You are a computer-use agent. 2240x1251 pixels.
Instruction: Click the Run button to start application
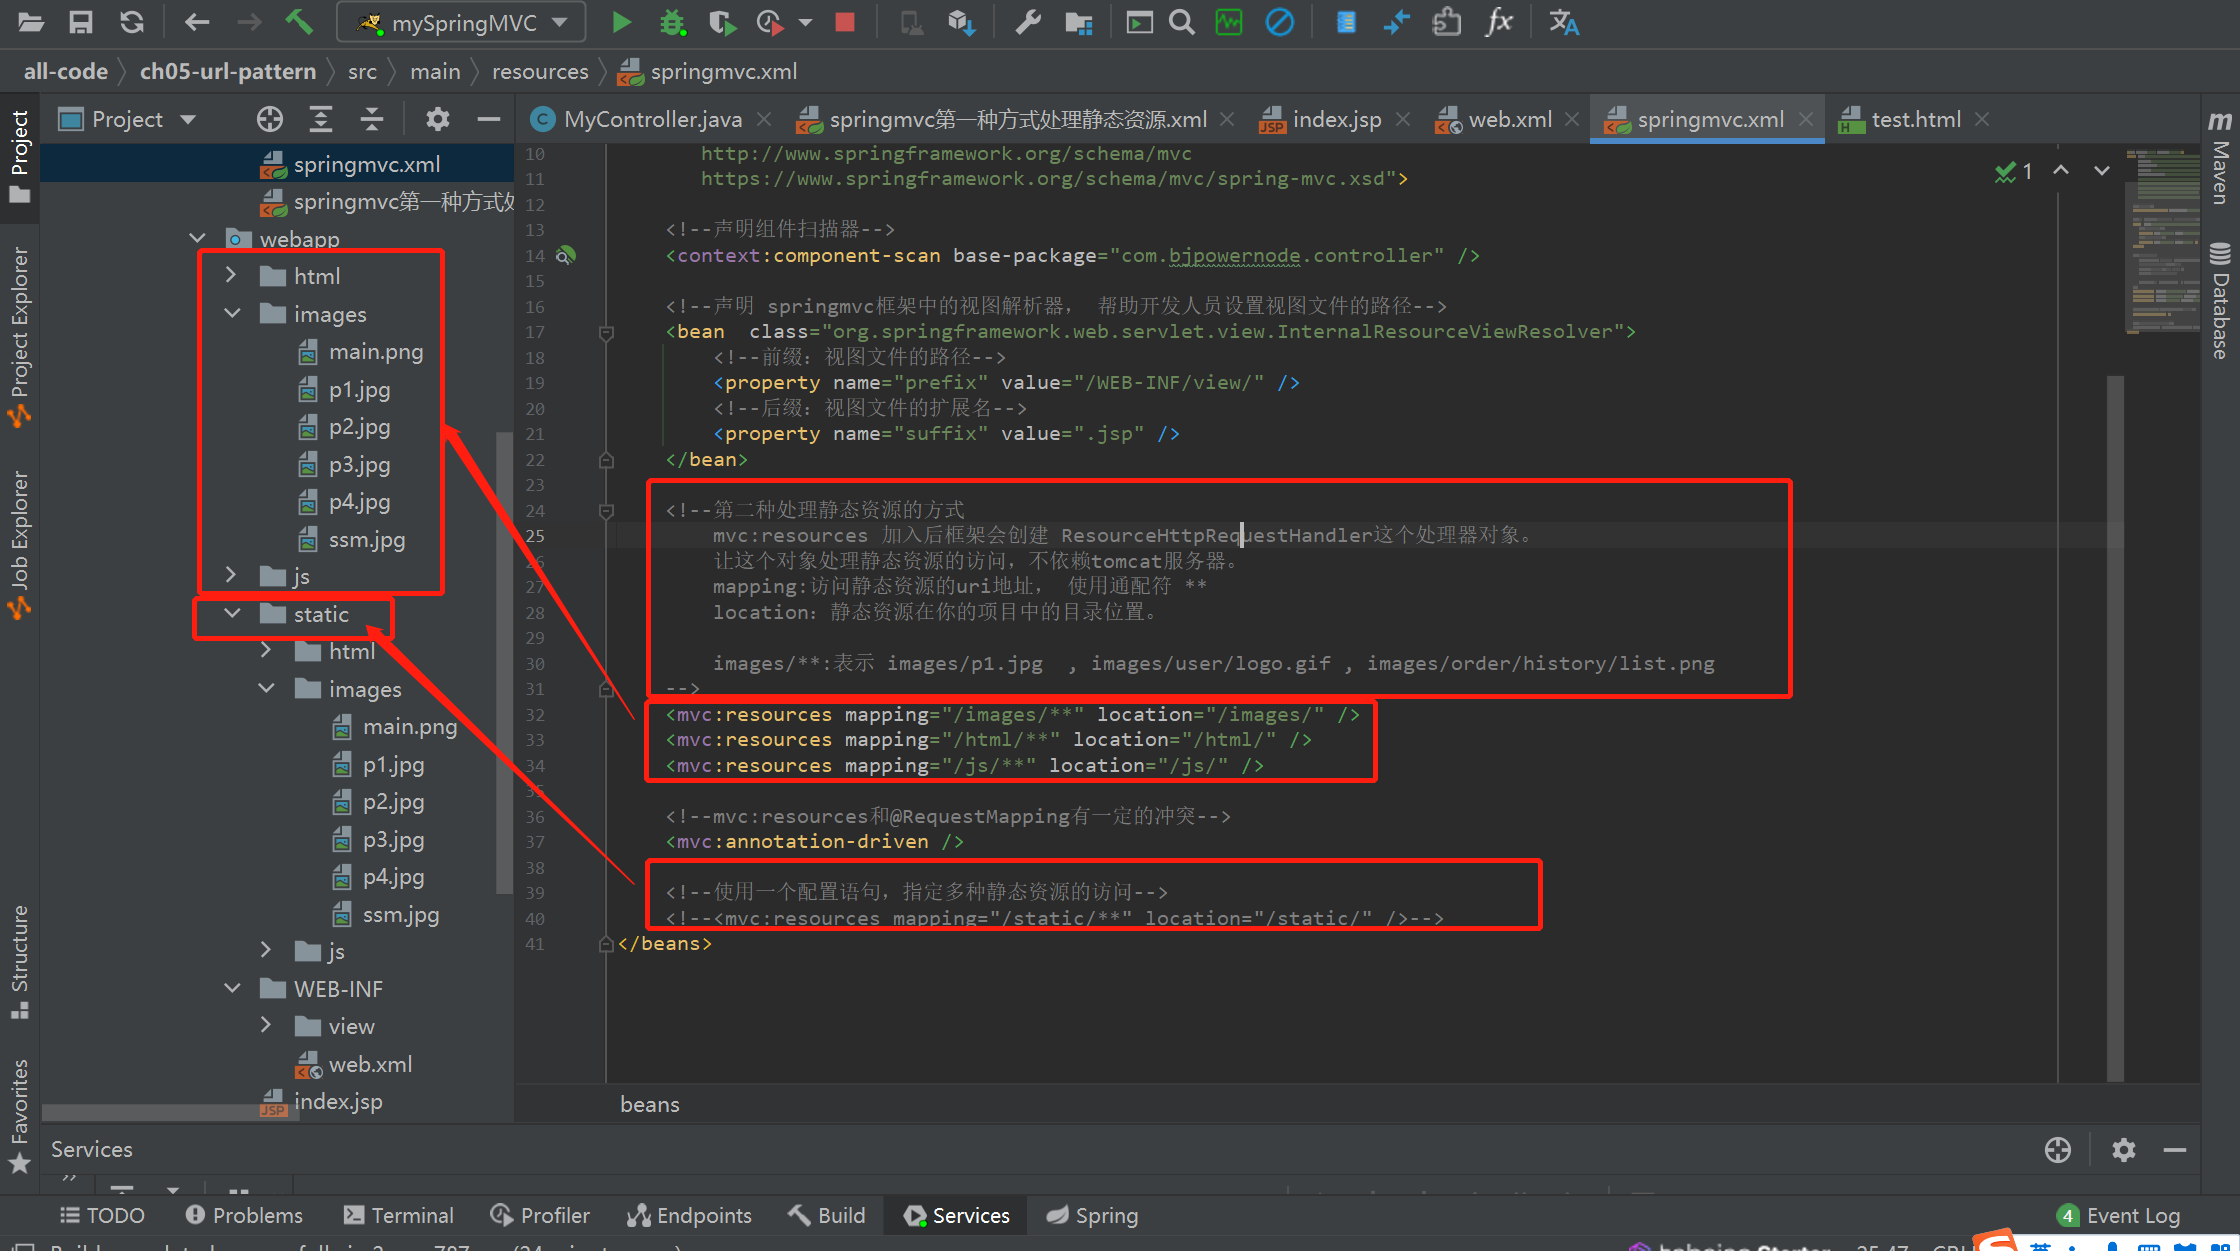point(622,22)
